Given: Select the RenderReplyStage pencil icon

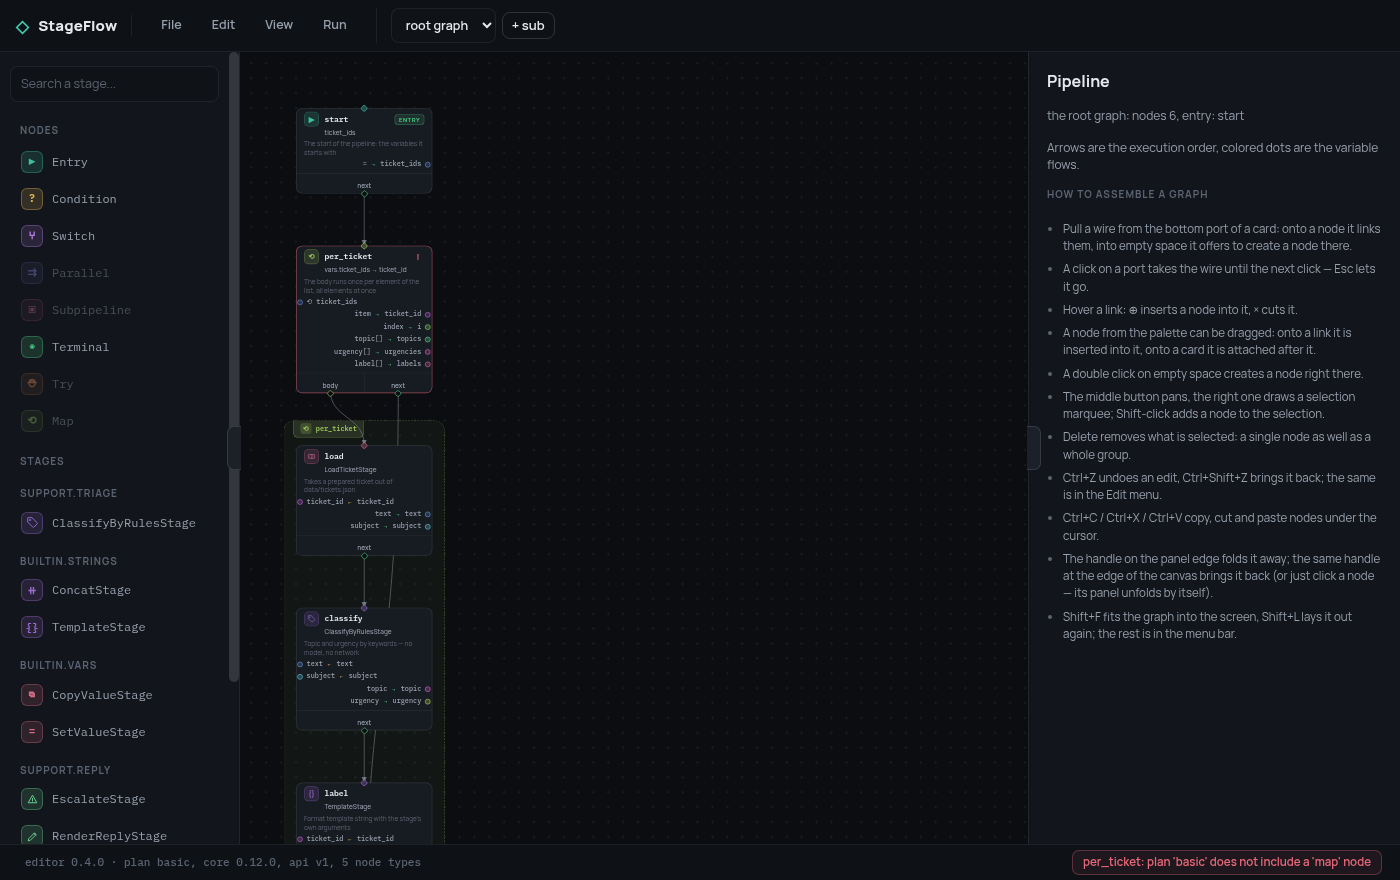Looking at the screenshot, I should (x=32, y=836).
